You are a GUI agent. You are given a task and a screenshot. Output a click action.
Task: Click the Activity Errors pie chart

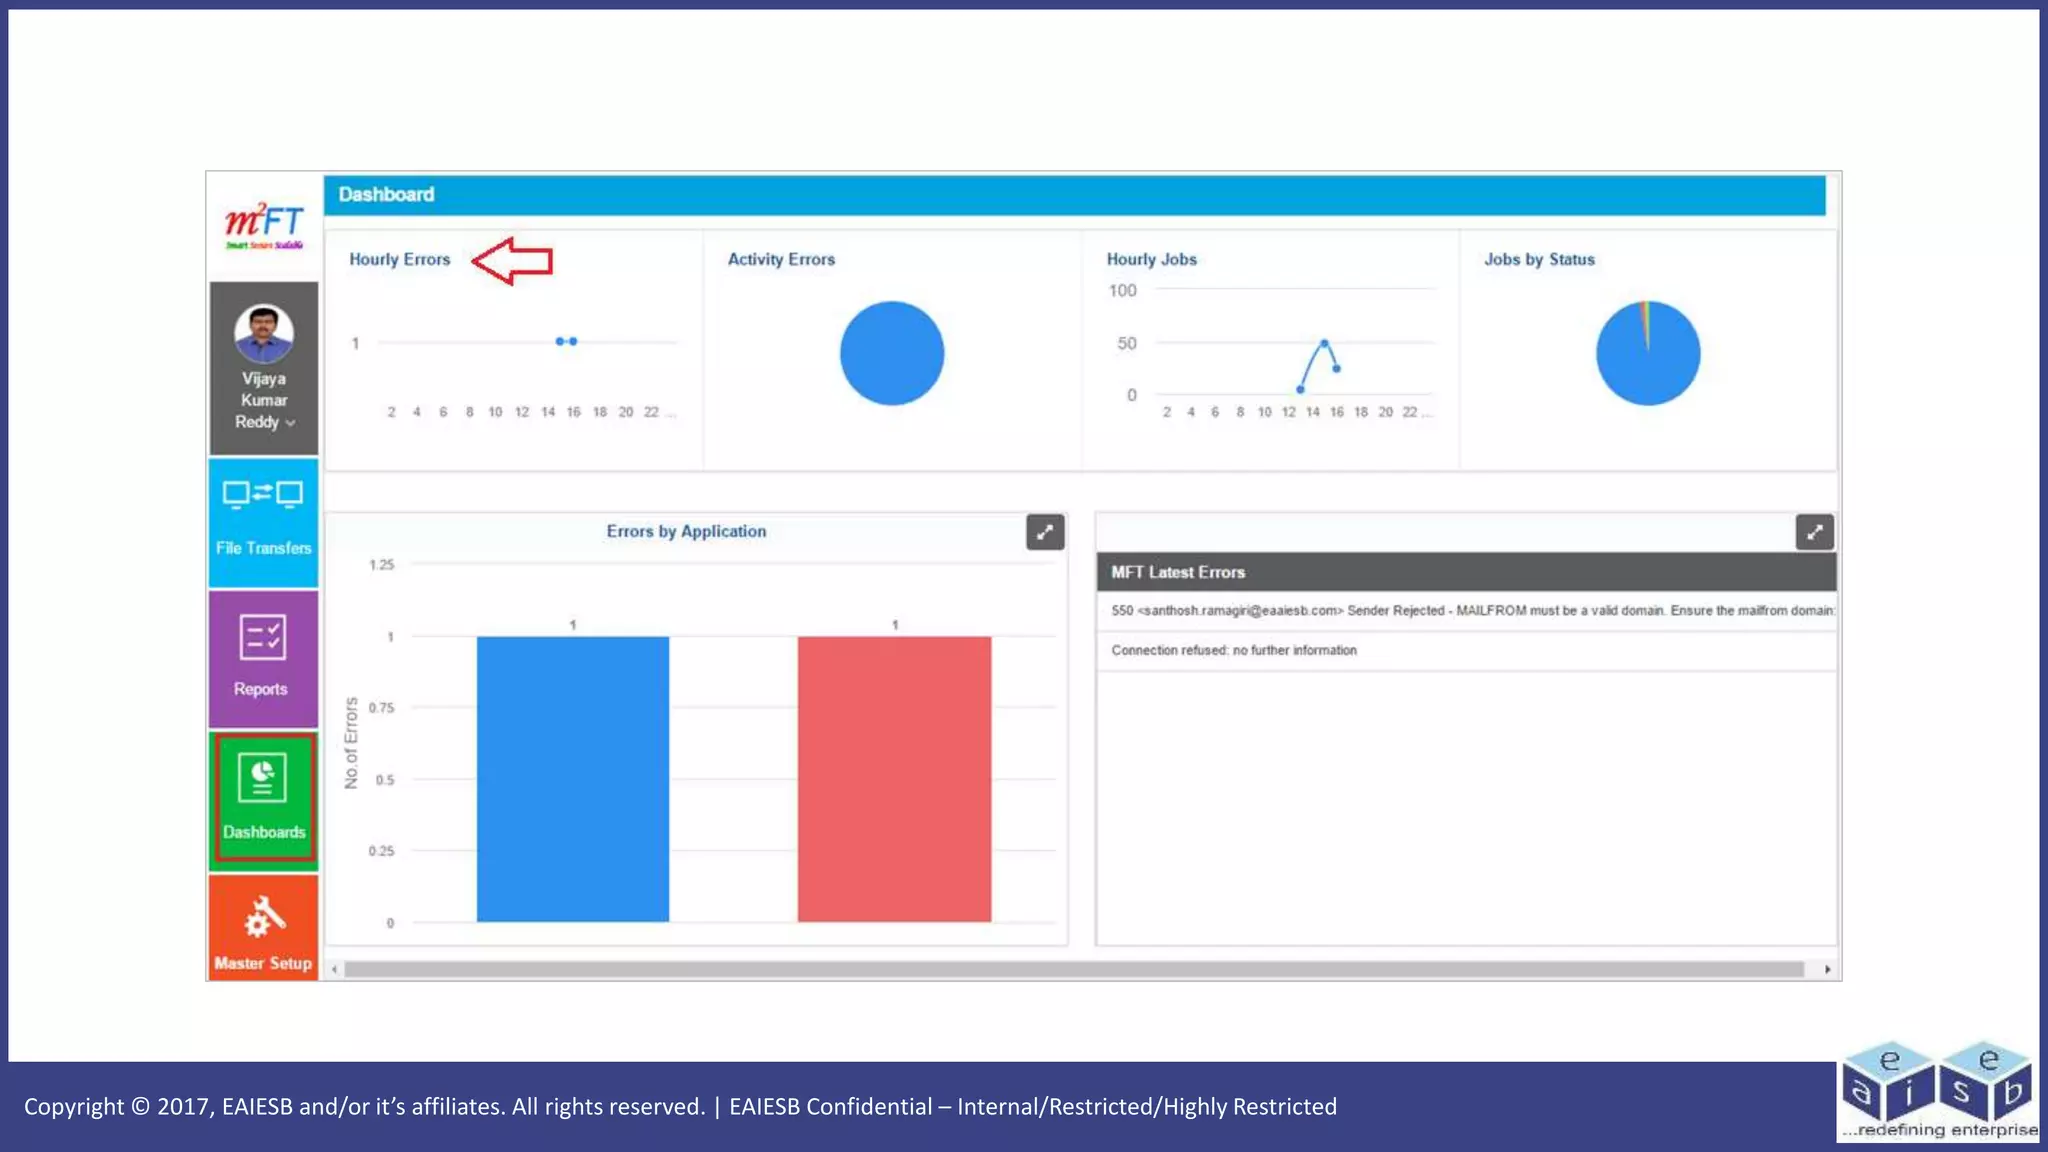point(891,353)
